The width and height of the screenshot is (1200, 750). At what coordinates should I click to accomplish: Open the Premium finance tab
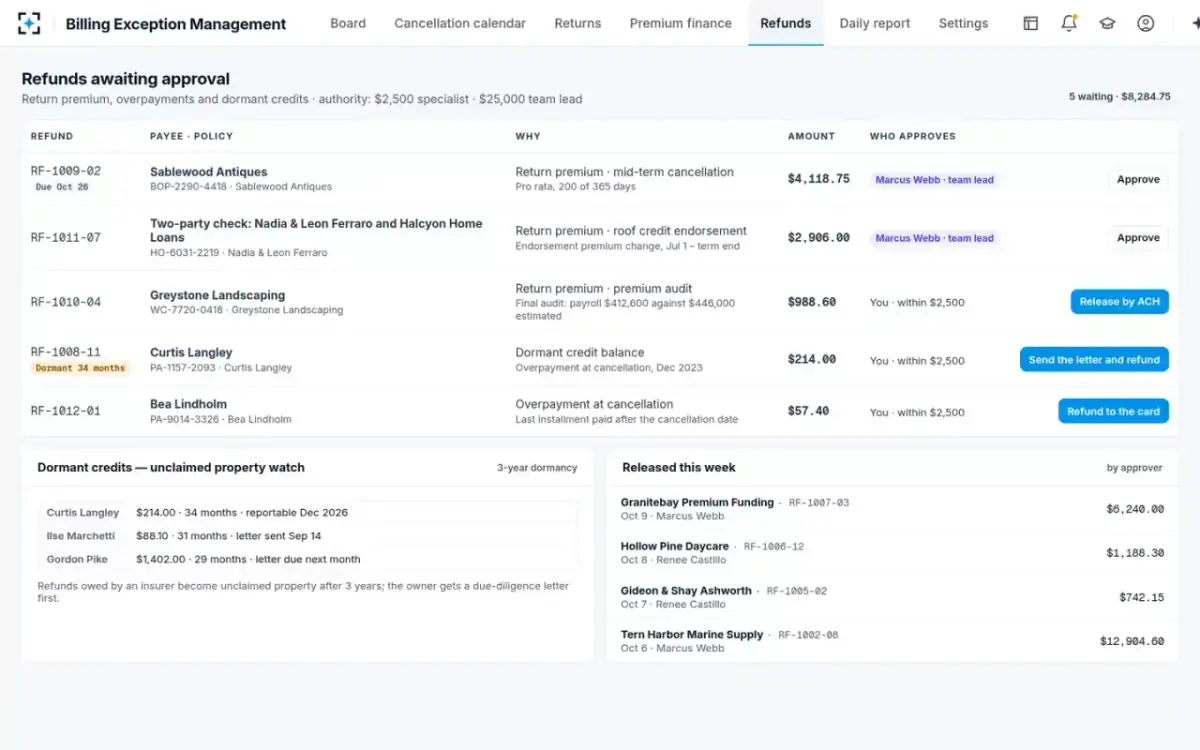pos(681,23)
